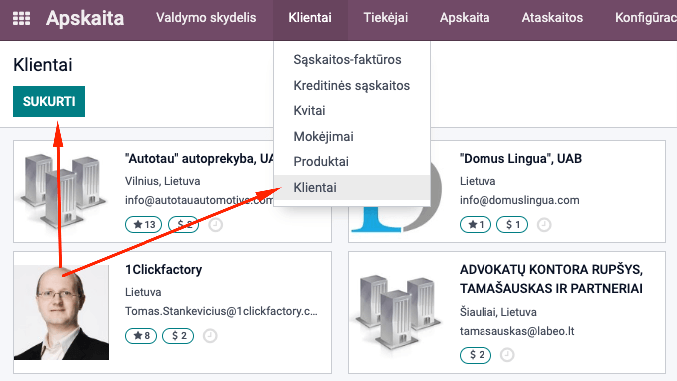The width and height of the screenshot is (677, 381).
Task: Click Šiauliai, Lietuva address text
Action: click(498, 312)
